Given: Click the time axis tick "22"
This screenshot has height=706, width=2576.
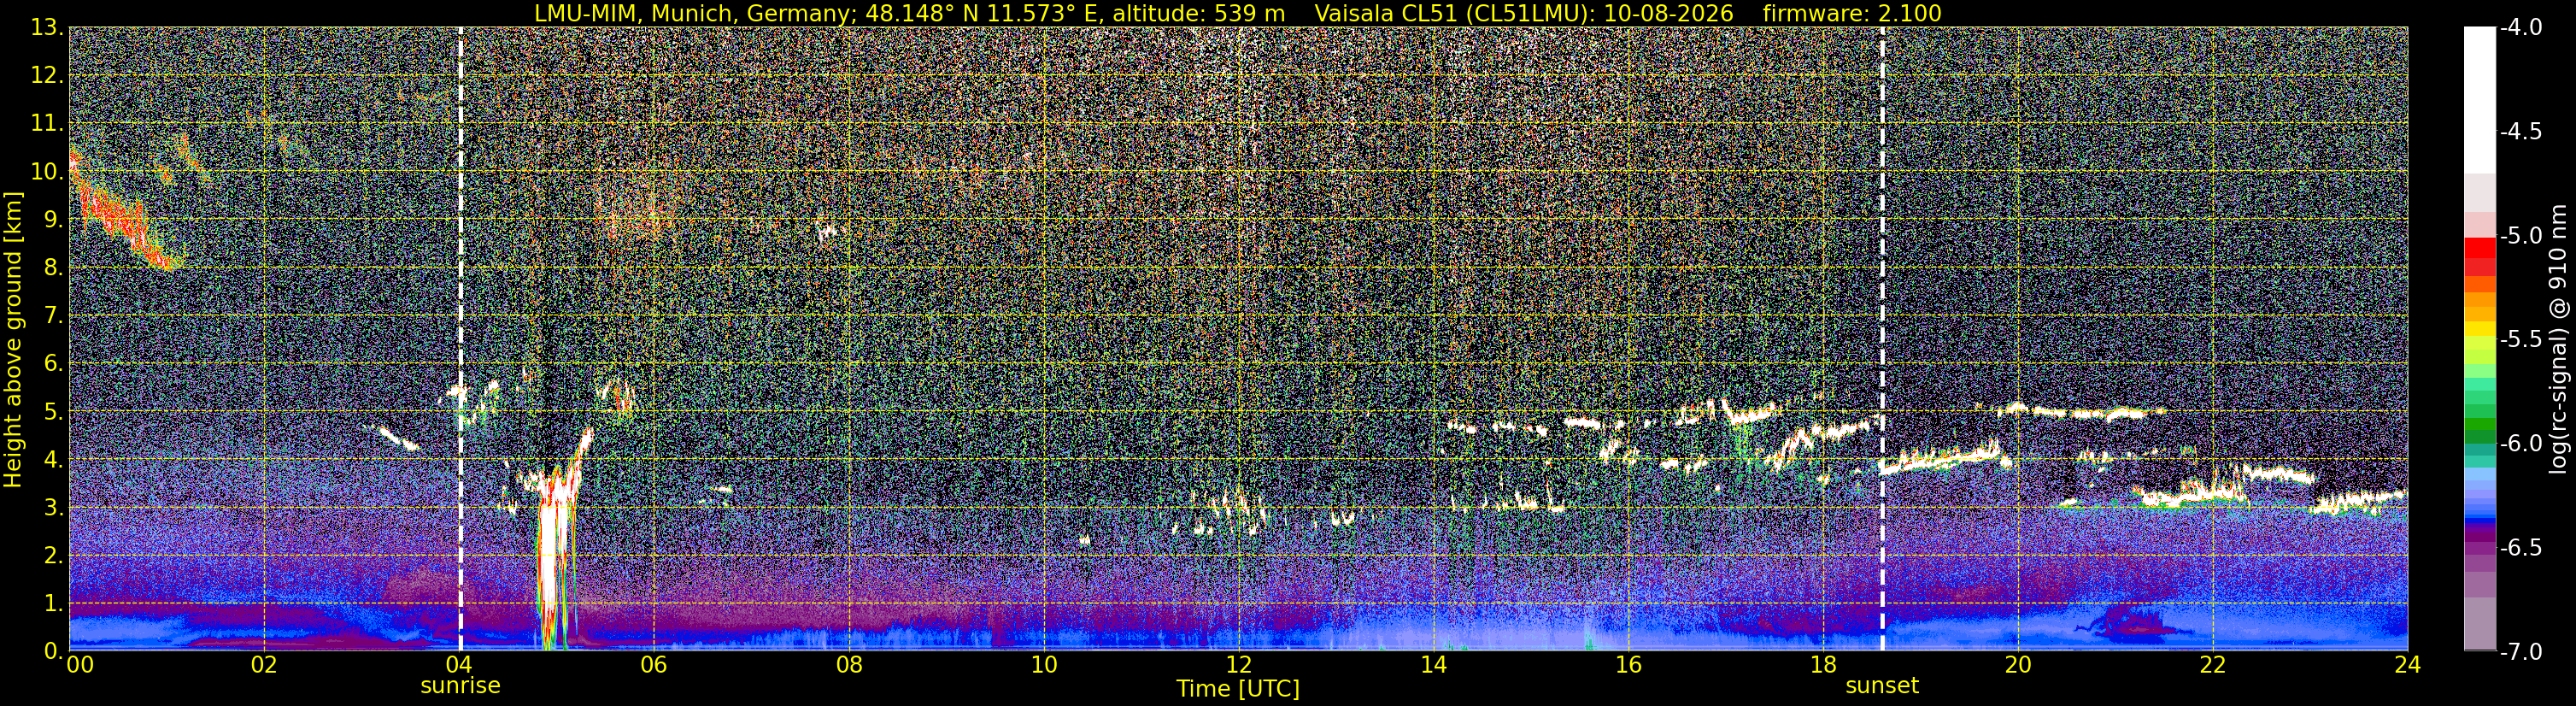Looking at the screenshot, I should coord(2213,665).
